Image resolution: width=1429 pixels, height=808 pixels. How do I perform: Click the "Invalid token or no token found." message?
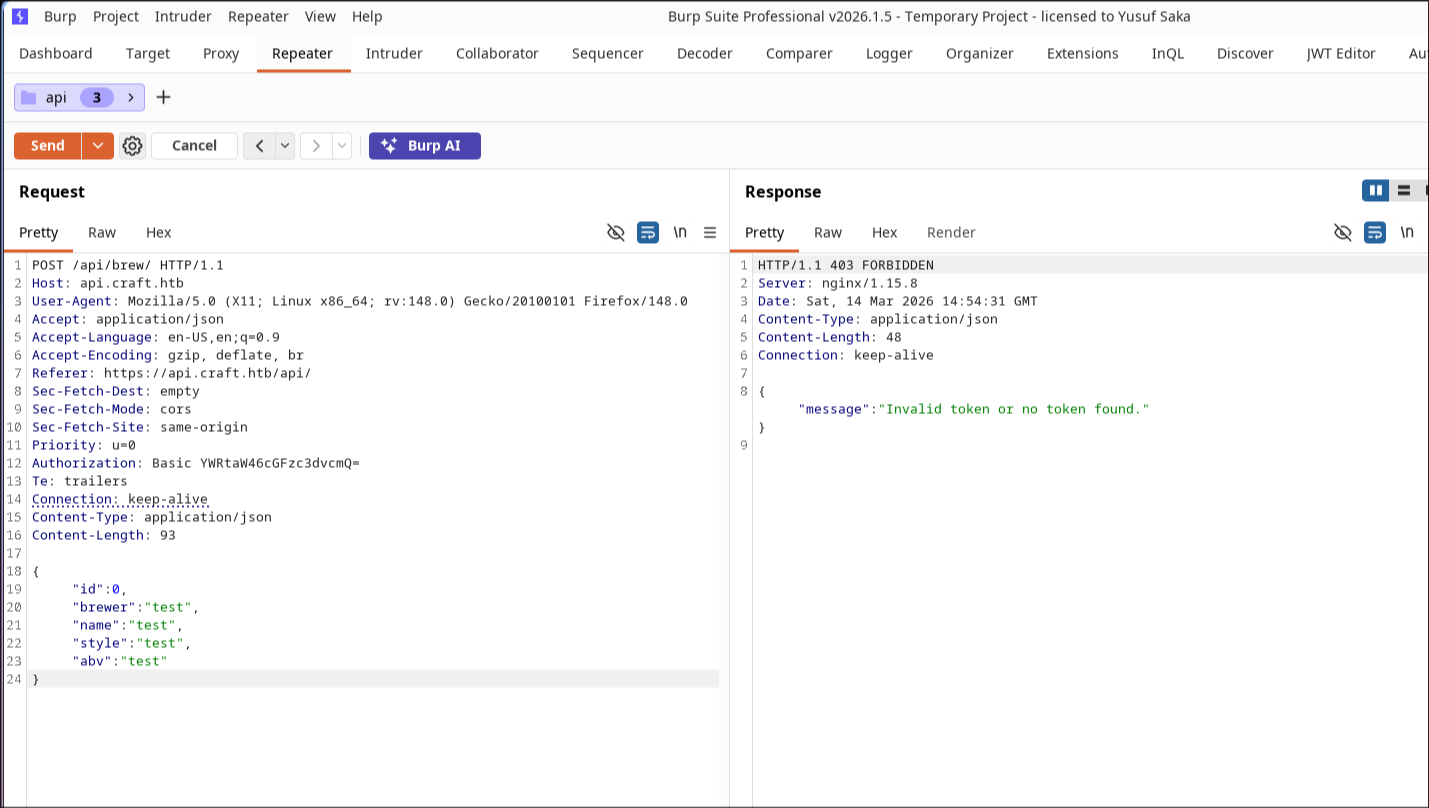point(1014,409)
